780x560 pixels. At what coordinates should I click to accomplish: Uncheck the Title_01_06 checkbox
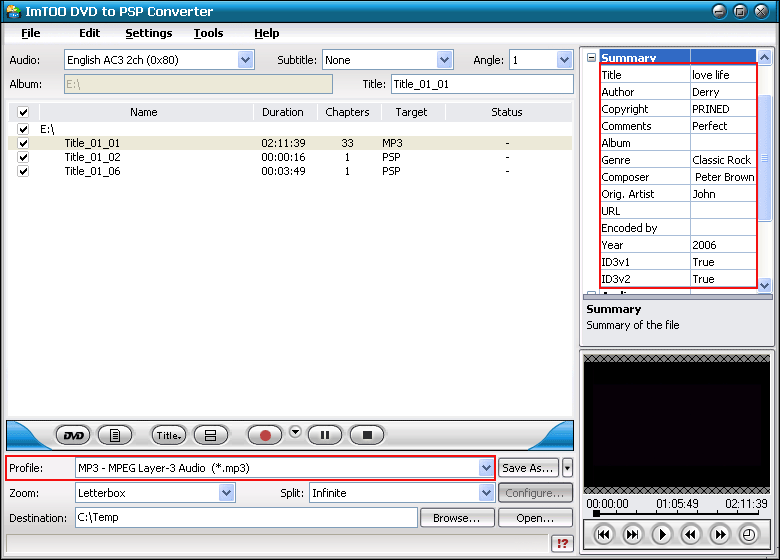tap(23, 171)
